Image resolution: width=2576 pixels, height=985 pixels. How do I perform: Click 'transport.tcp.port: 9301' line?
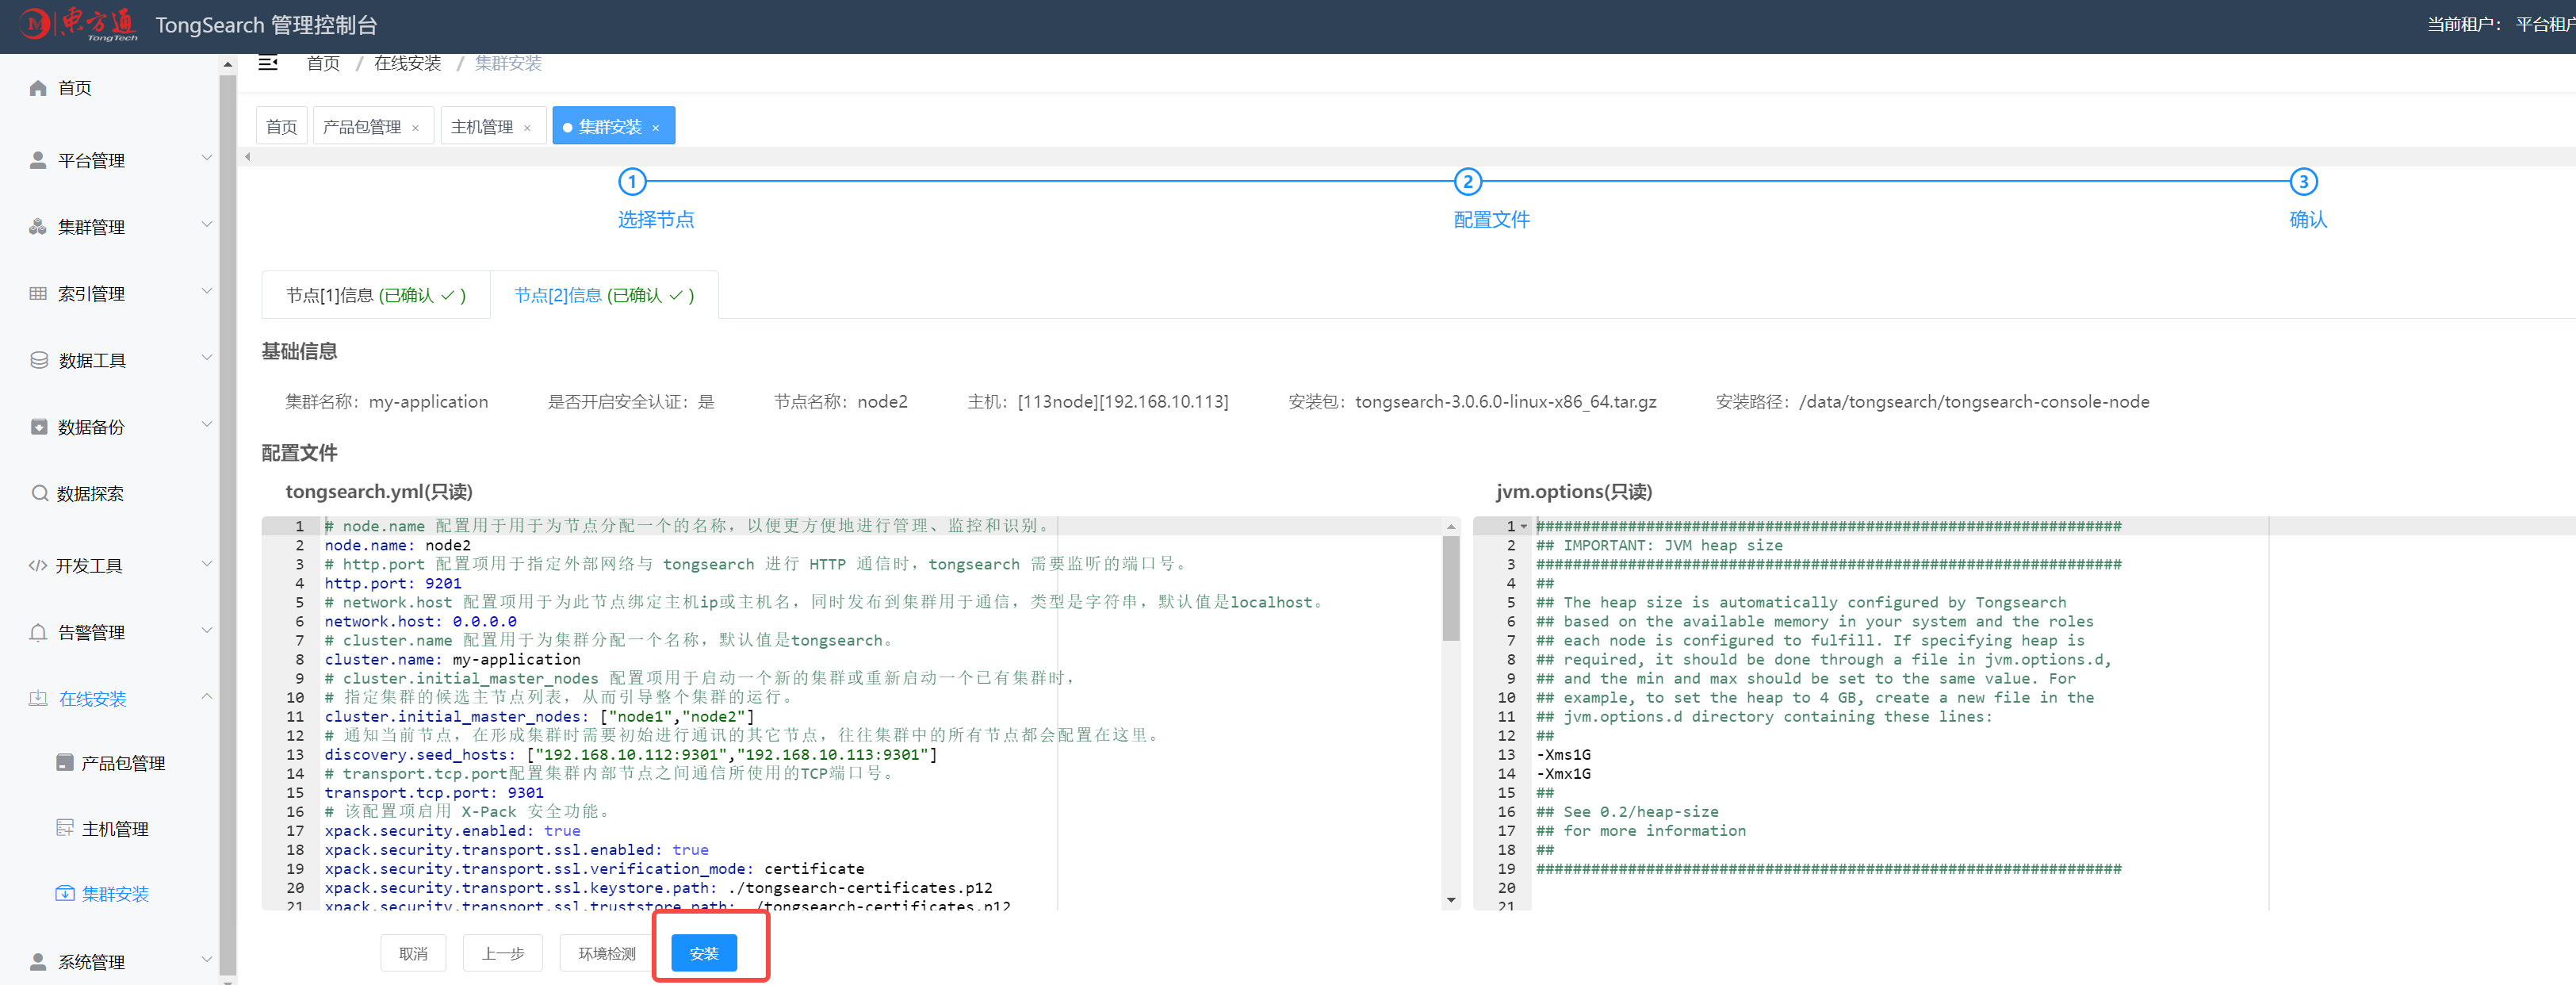(x=434, y=793)
